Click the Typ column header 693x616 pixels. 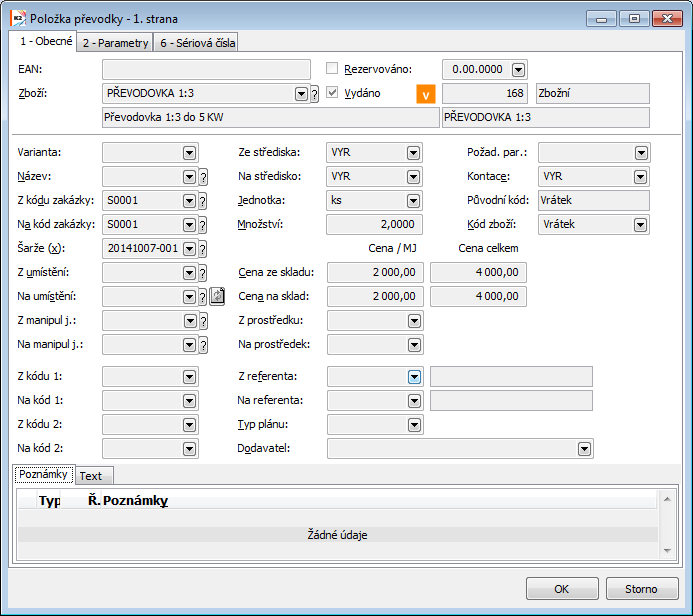pos(50,501)
